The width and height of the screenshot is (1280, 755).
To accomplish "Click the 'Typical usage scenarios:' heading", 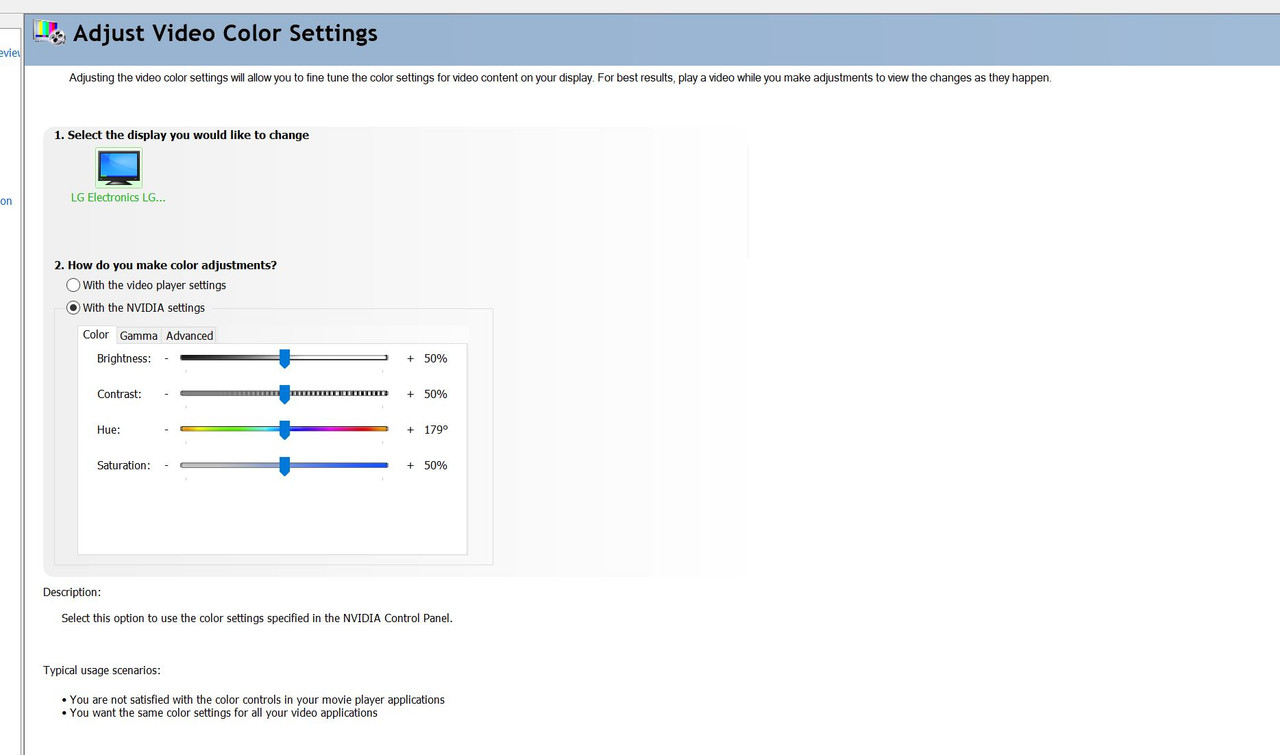I will point(102,670).
